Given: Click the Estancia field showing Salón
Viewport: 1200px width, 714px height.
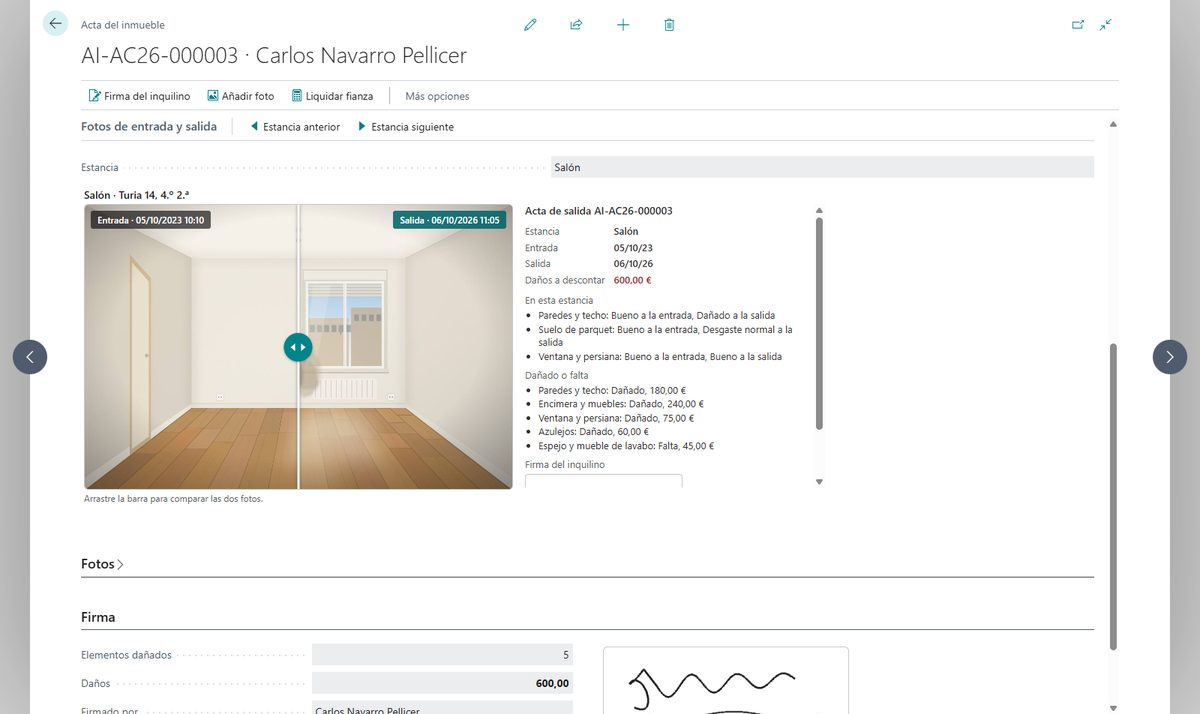Looking at the screenshot, I should coord(822,168).
